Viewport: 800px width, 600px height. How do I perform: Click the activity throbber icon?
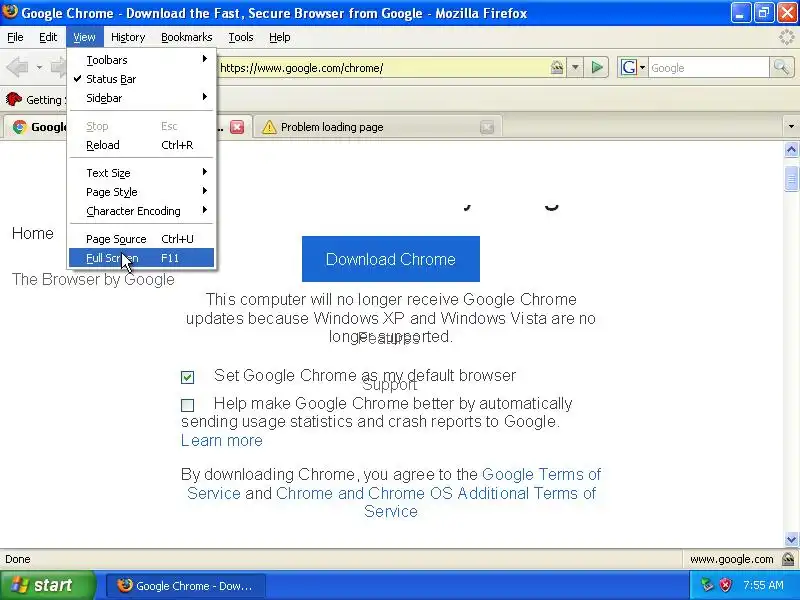pos(787,37)
